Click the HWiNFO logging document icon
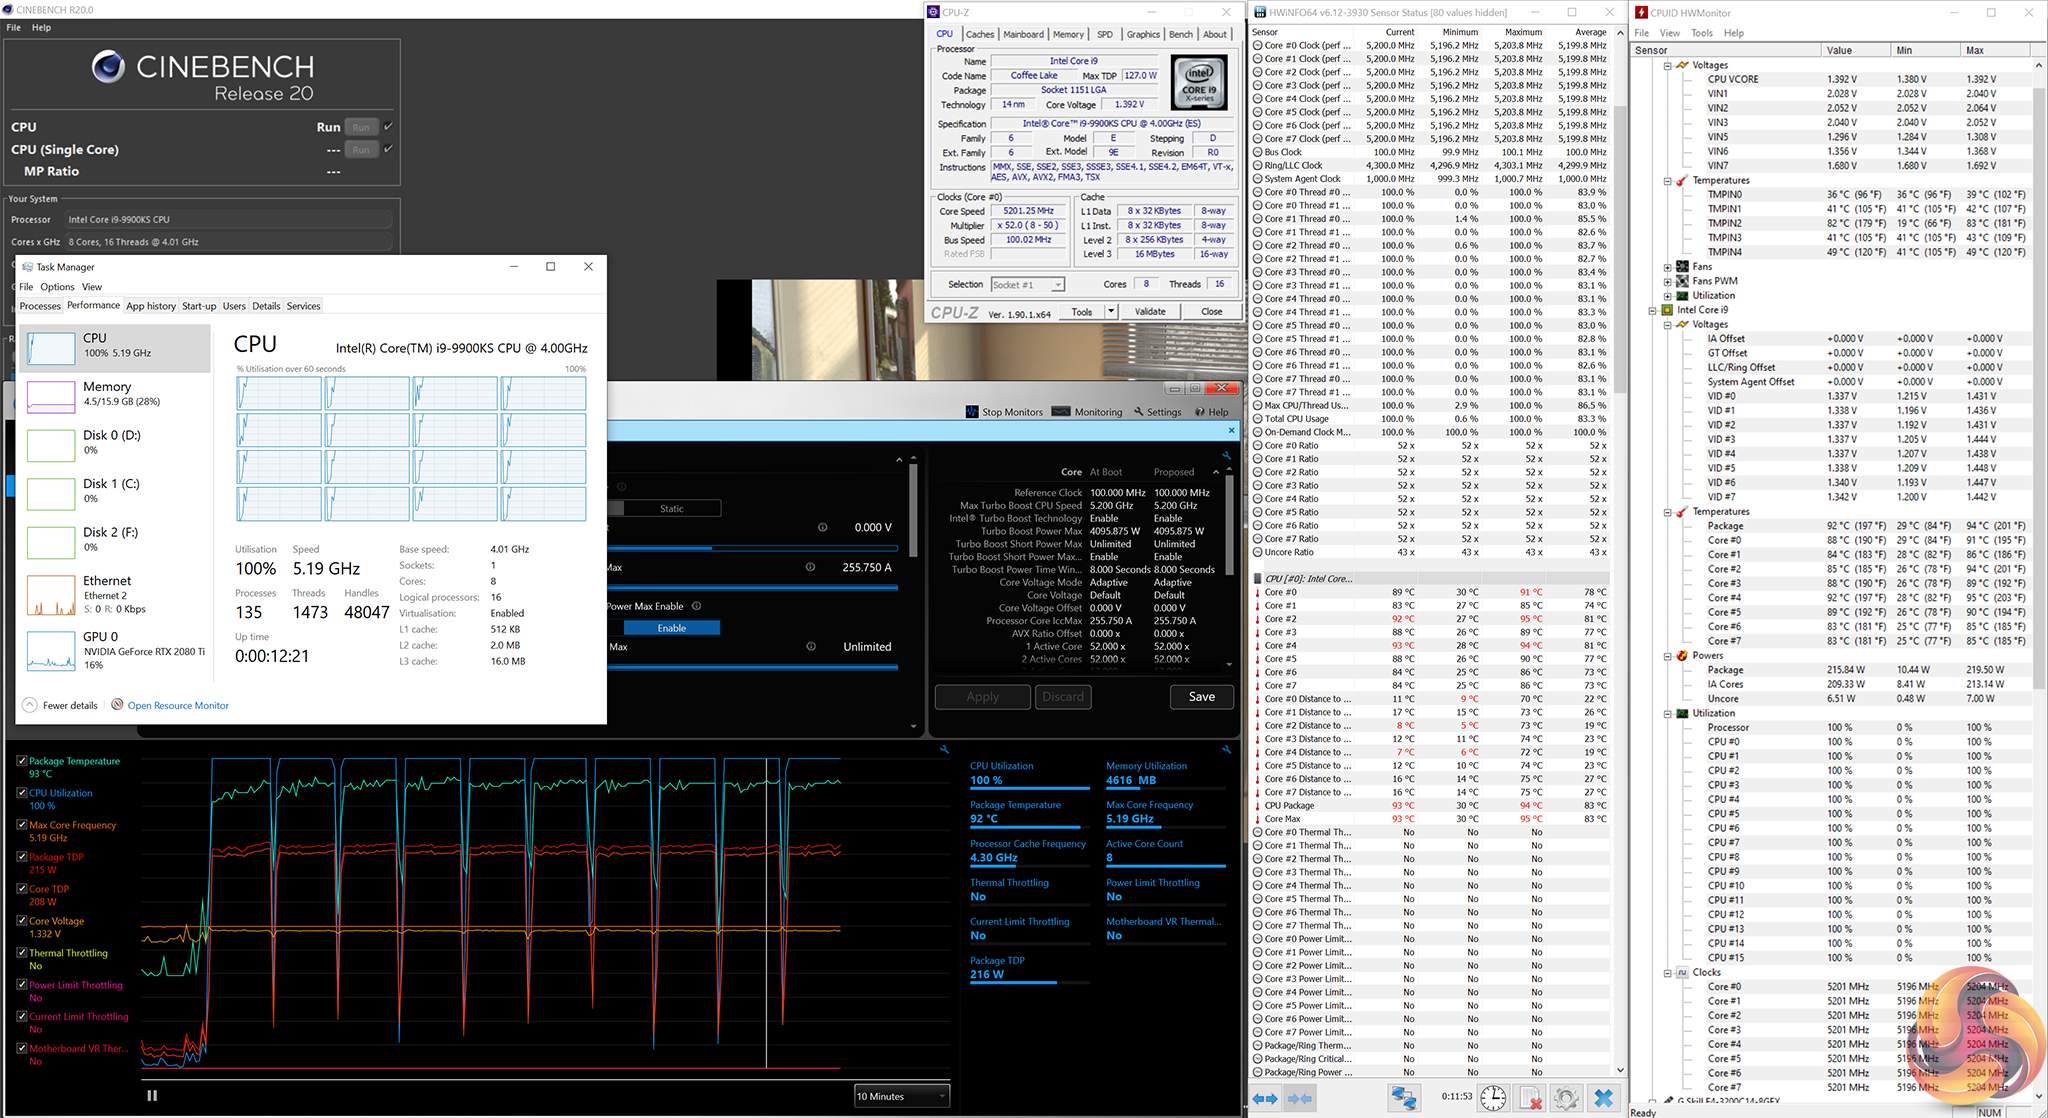 click(x=1530, y=1098)
